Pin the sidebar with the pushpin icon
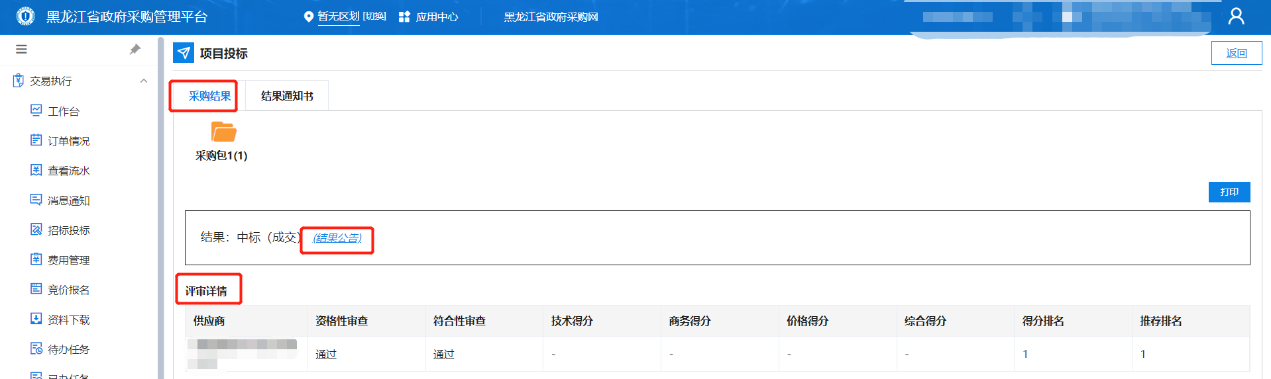 click(135, 49)
